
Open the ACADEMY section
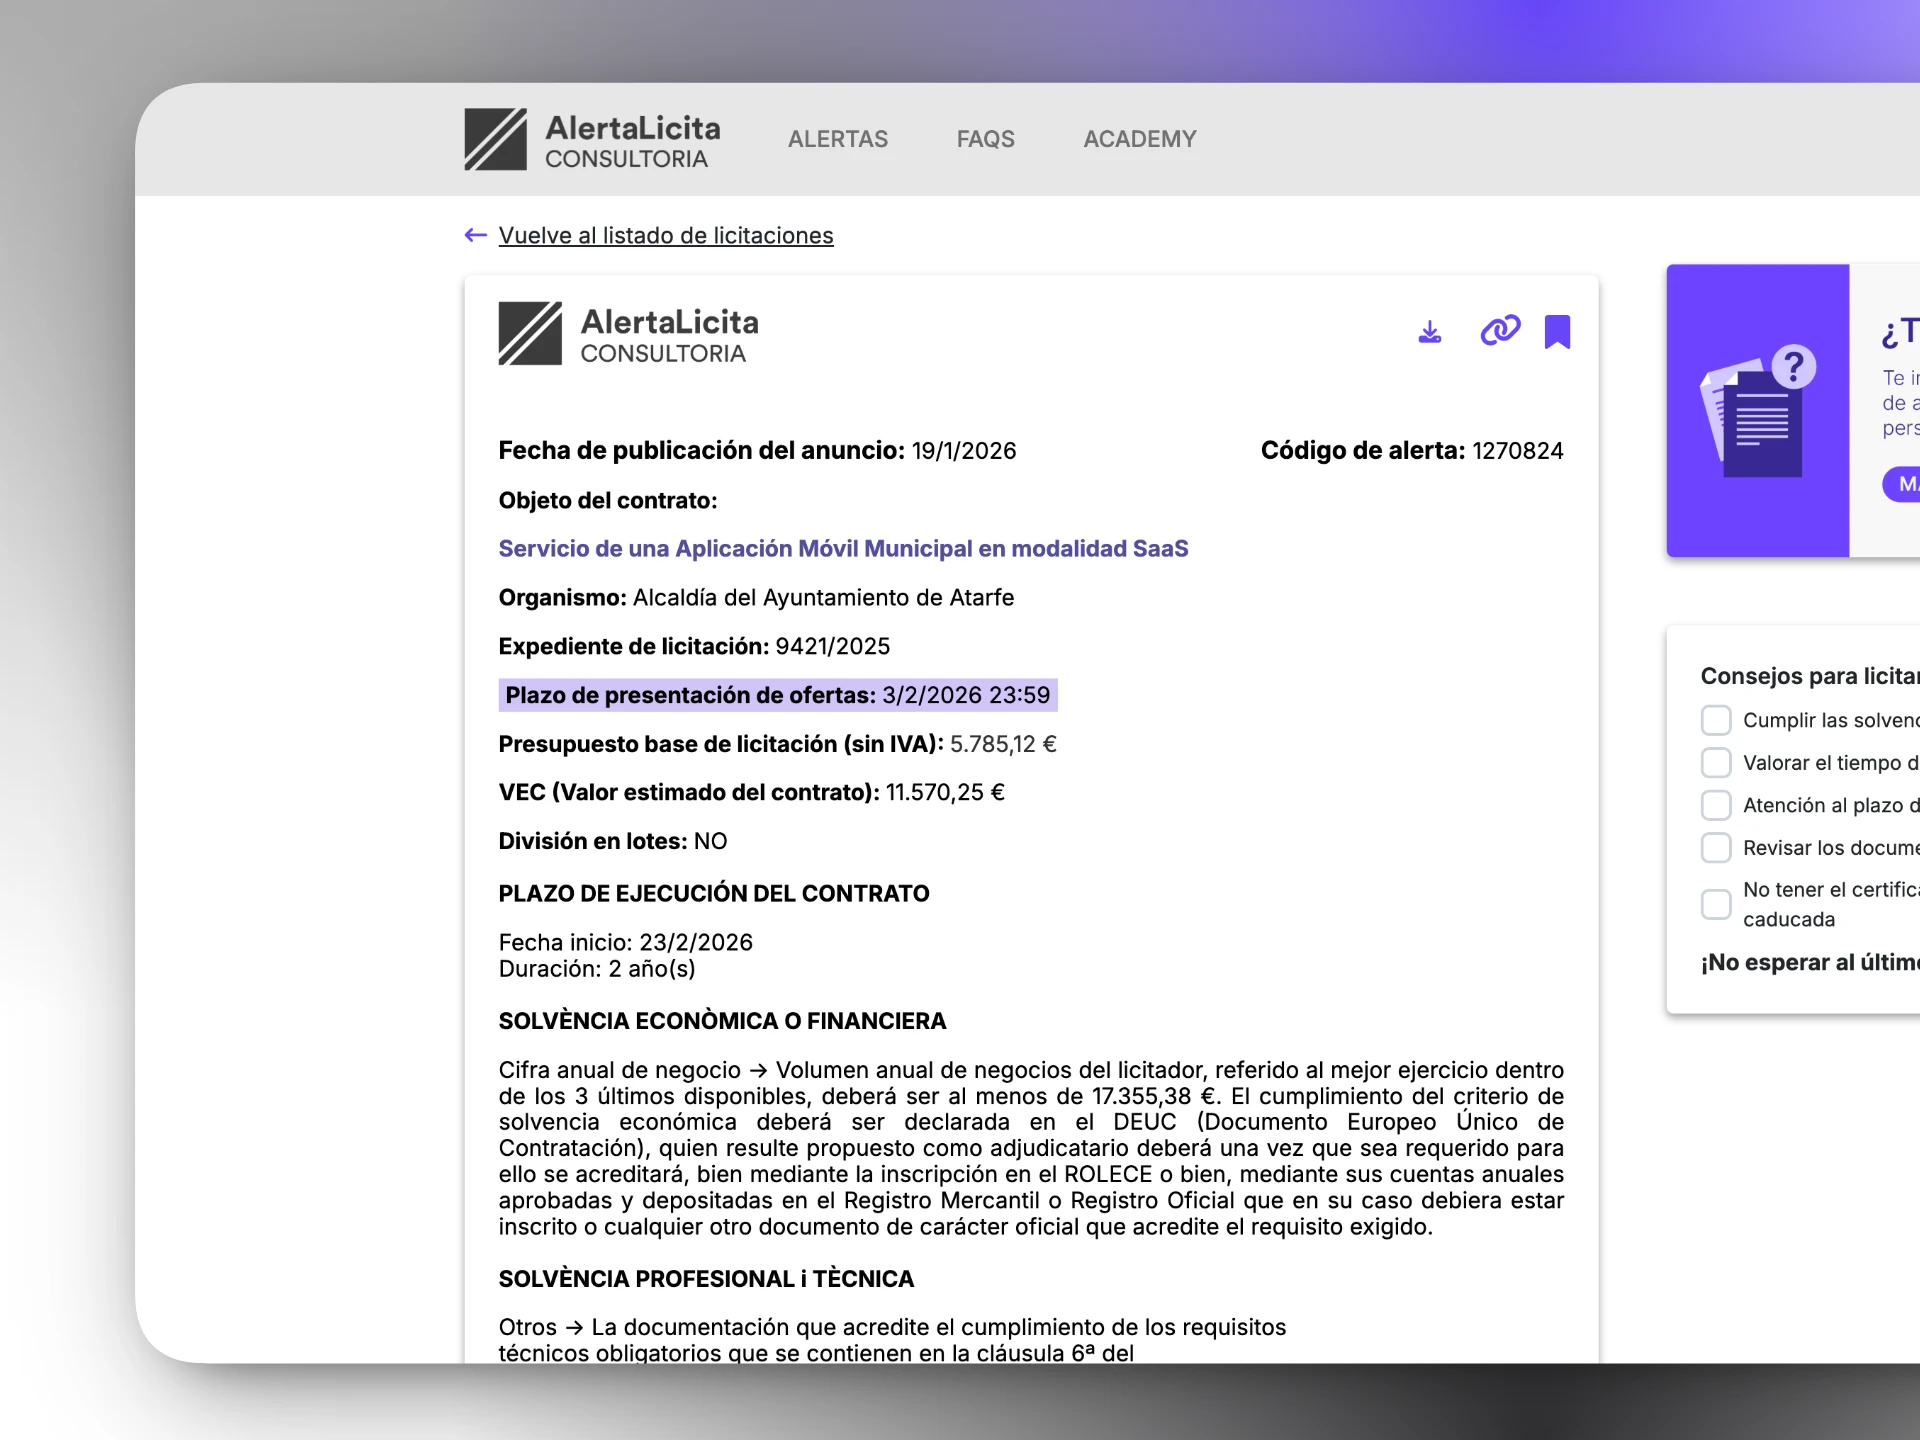(x=1139, y=140)
